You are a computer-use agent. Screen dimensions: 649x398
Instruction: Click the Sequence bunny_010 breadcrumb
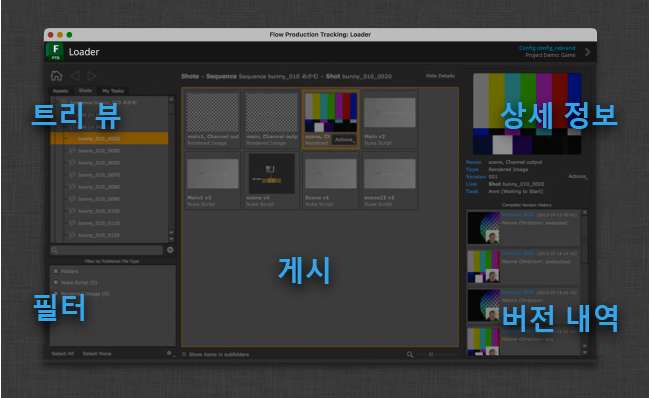[x=262, y=76]
